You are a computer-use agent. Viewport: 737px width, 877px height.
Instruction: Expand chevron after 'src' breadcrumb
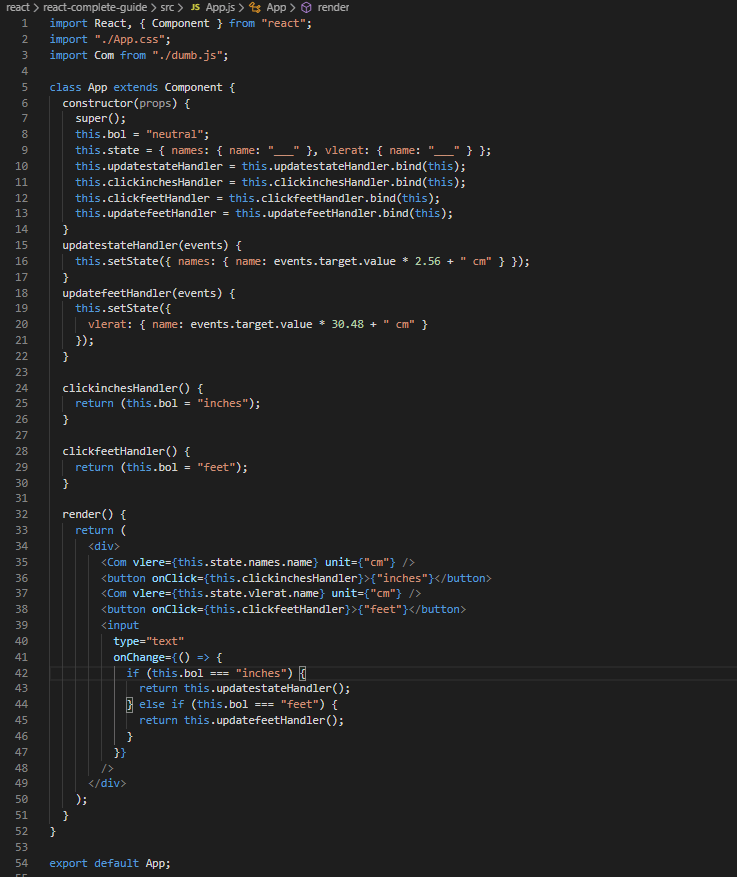[x=180, y=7]
